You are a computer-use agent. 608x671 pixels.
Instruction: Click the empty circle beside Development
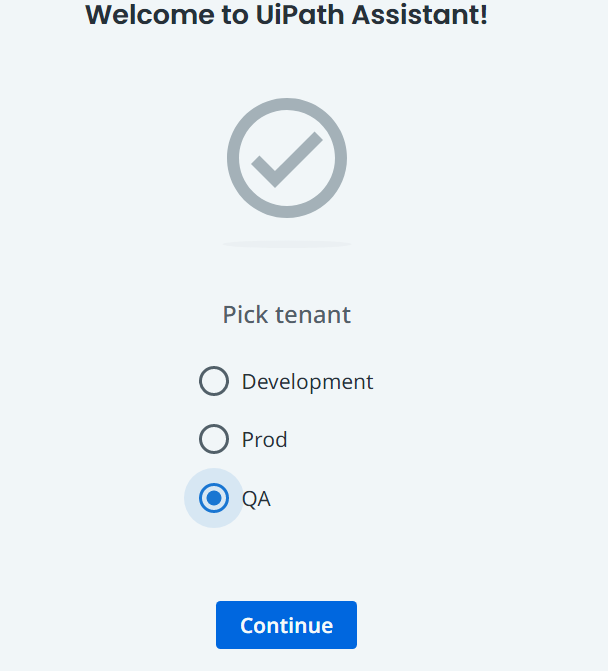tap(214, 381)
